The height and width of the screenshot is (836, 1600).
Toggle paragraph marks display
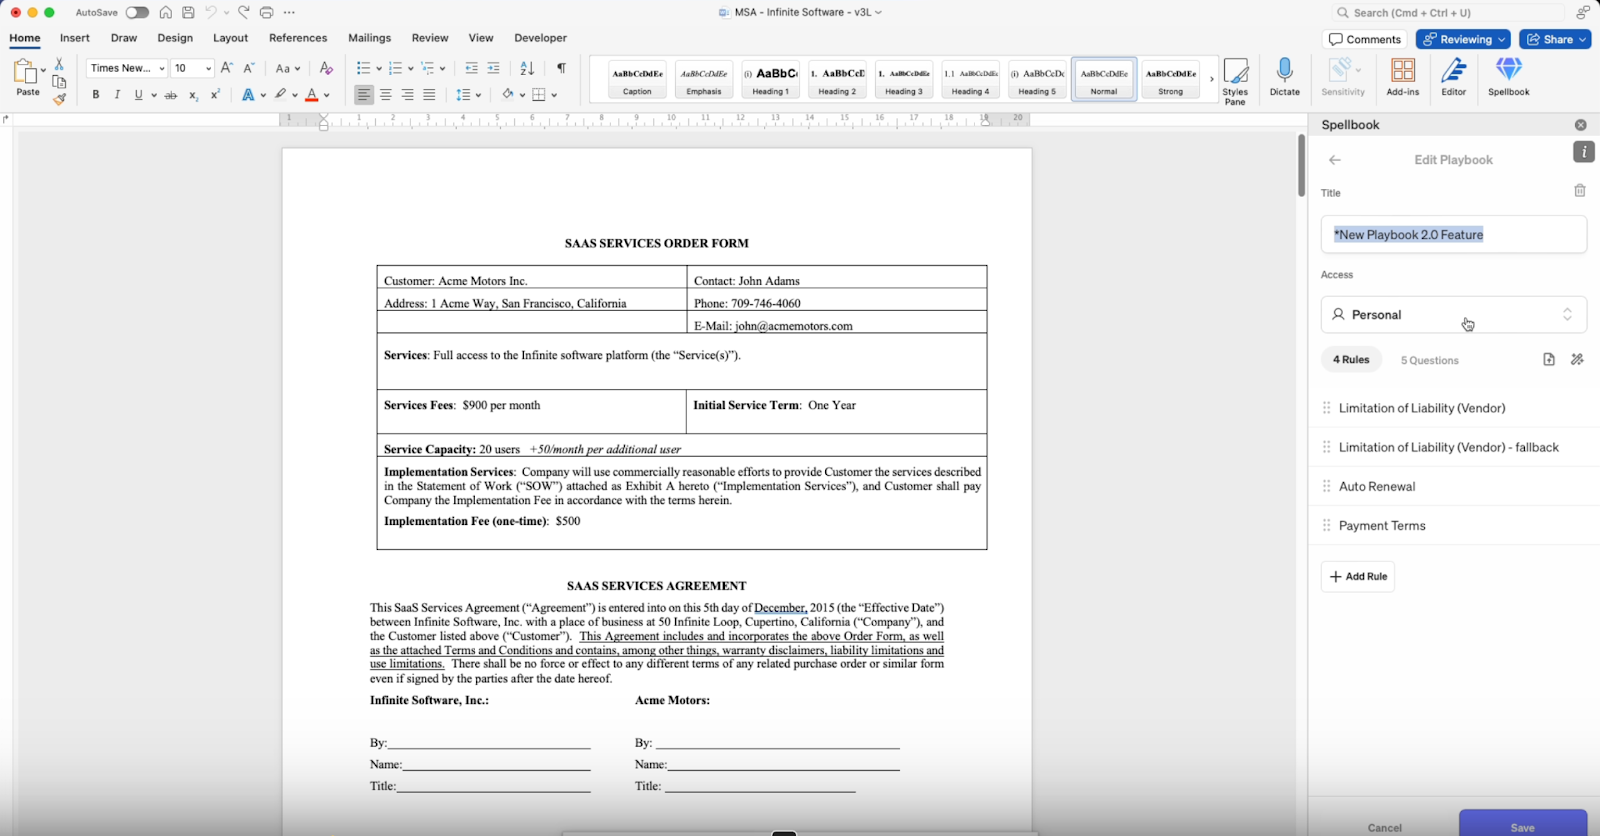(561, 68)
